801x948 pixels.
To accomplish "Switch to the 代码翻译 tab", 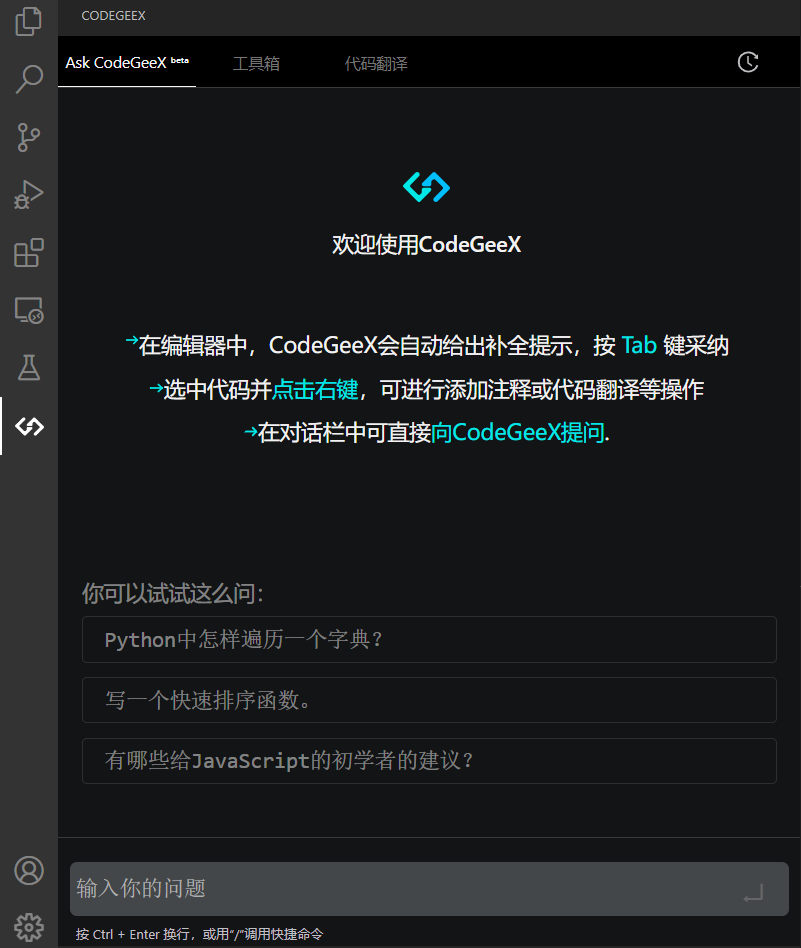I will pos(376,62).
